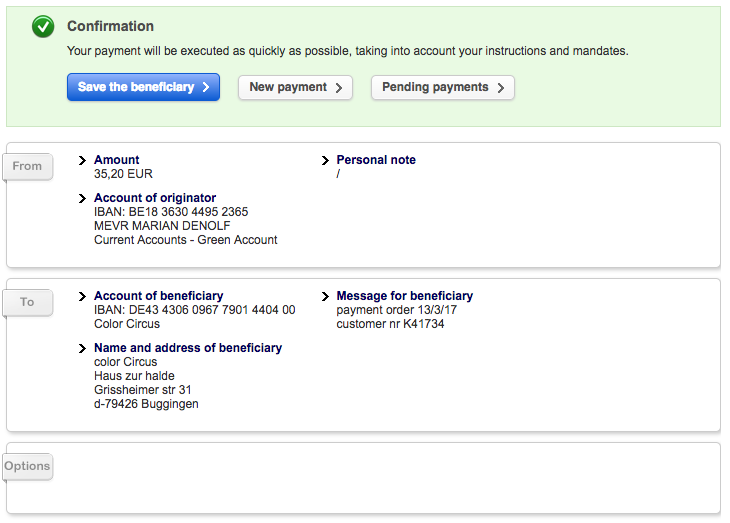Click the chevron beside Amount
This screenshot has height=523, width=730.
point(83,160)
